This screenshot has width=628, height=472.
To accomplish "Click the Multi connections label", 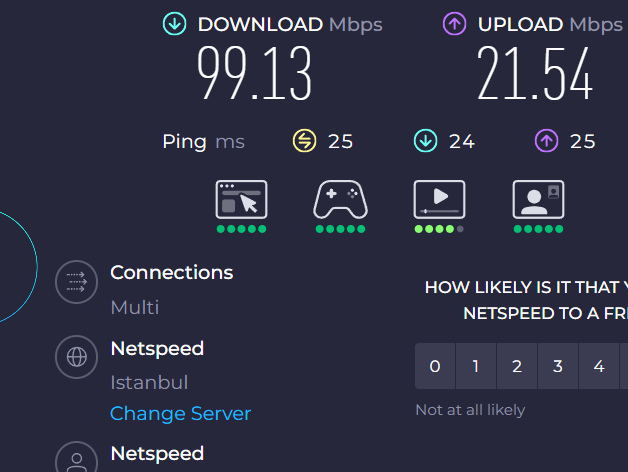I will click(x=135, y=307).
